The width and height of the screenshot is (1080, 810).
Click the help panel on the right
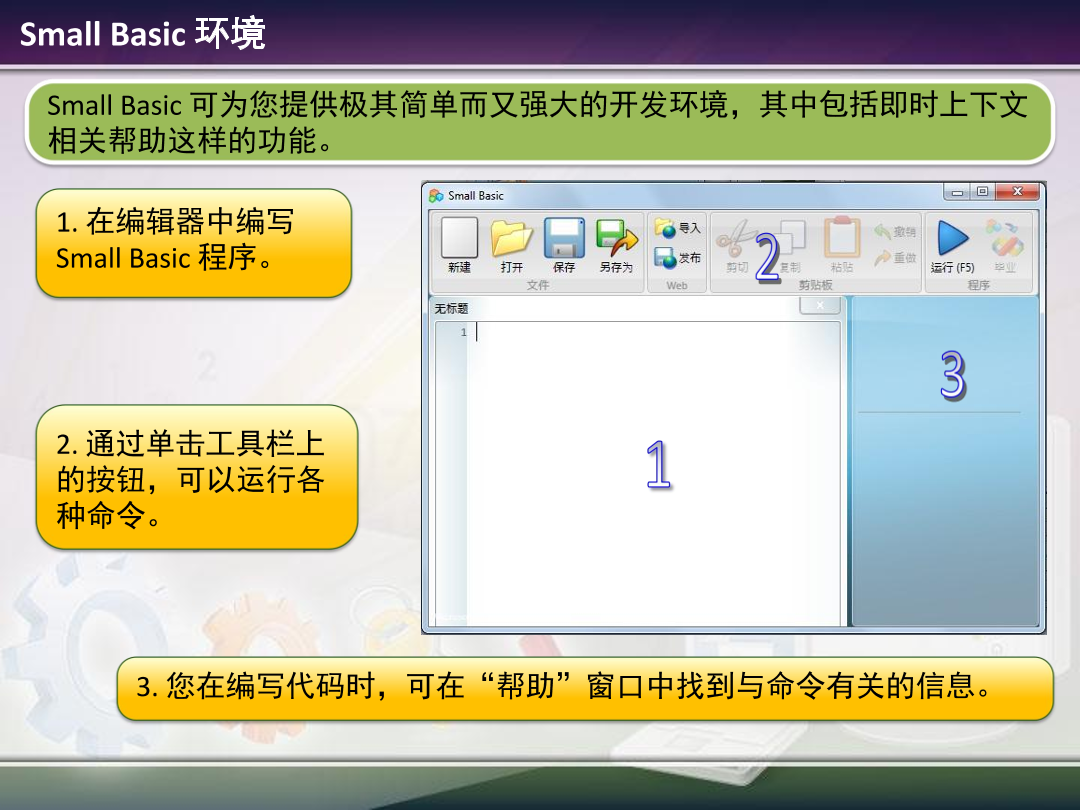pos(944,500)
